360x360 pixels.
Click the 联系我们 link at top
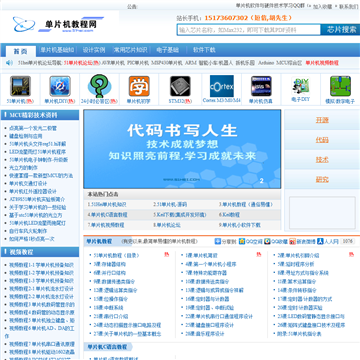349,7
